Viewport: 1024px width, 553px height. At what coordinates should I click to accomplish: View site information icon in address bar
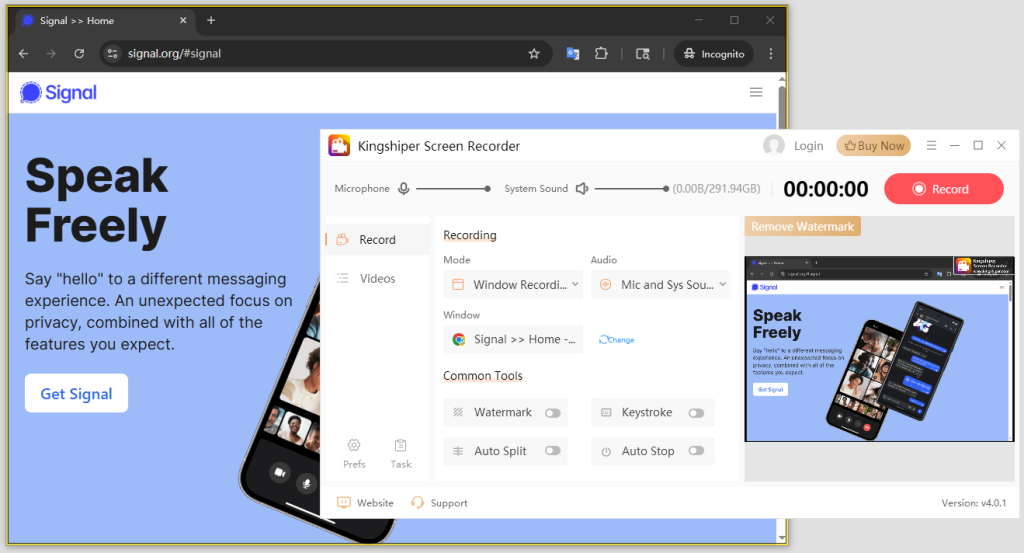coord(112,54)
